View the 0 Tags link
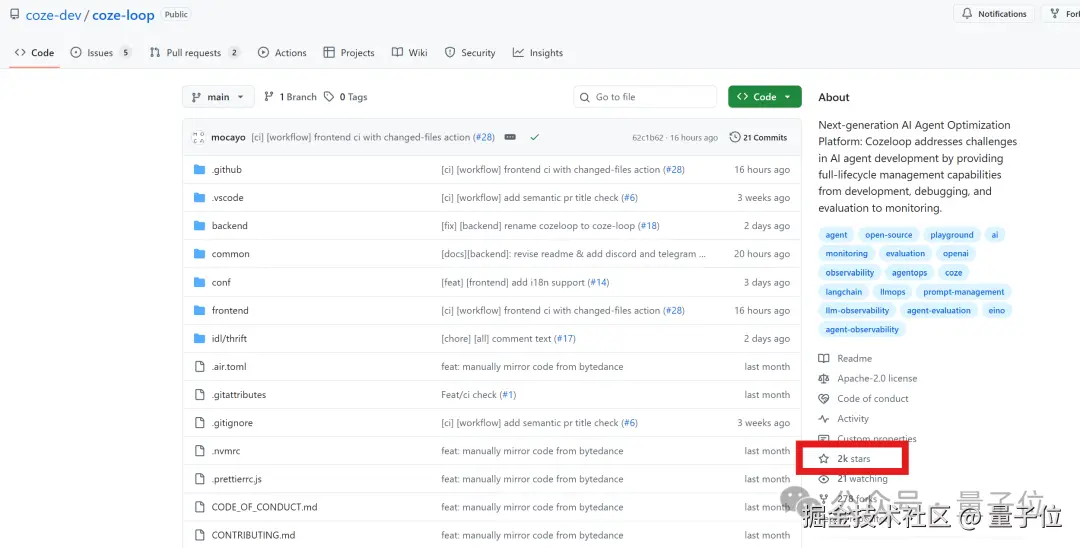1080x548 pixels. tap(346, 97)
